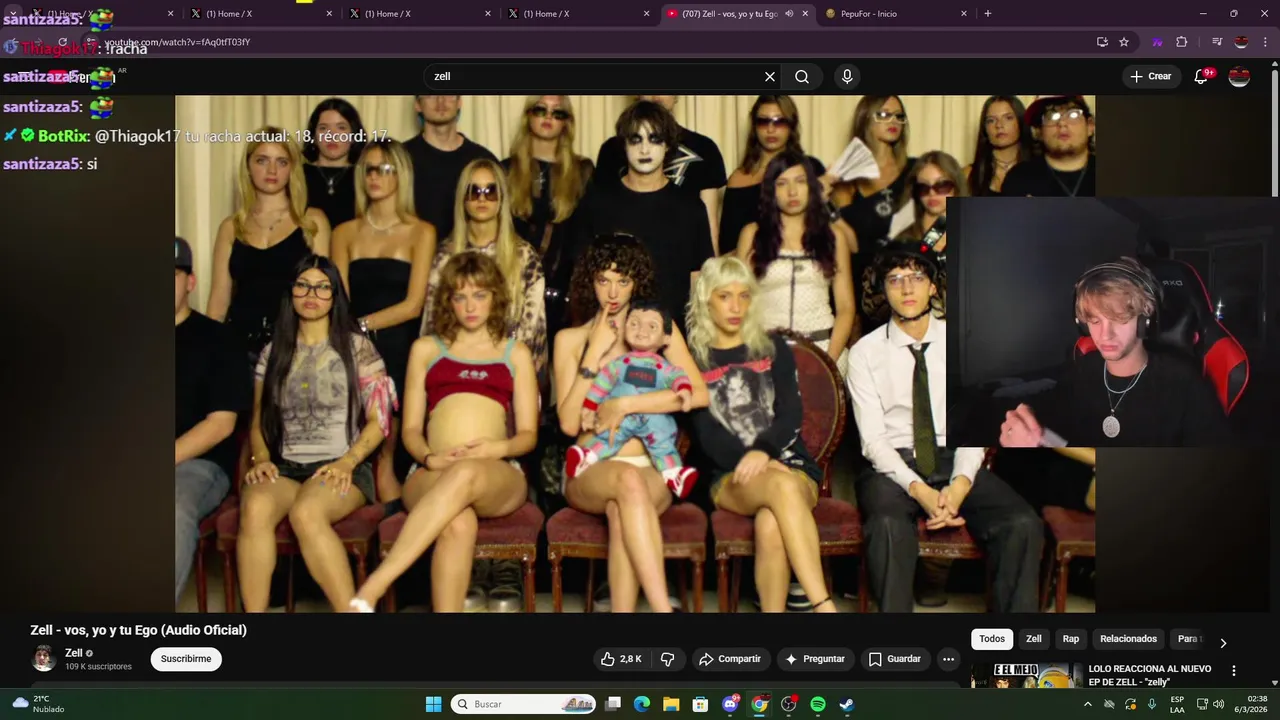Open YouTube notifications bell
This screenshot has width=1280, height=720.
pyautogui.click(x=1201, y=77)
